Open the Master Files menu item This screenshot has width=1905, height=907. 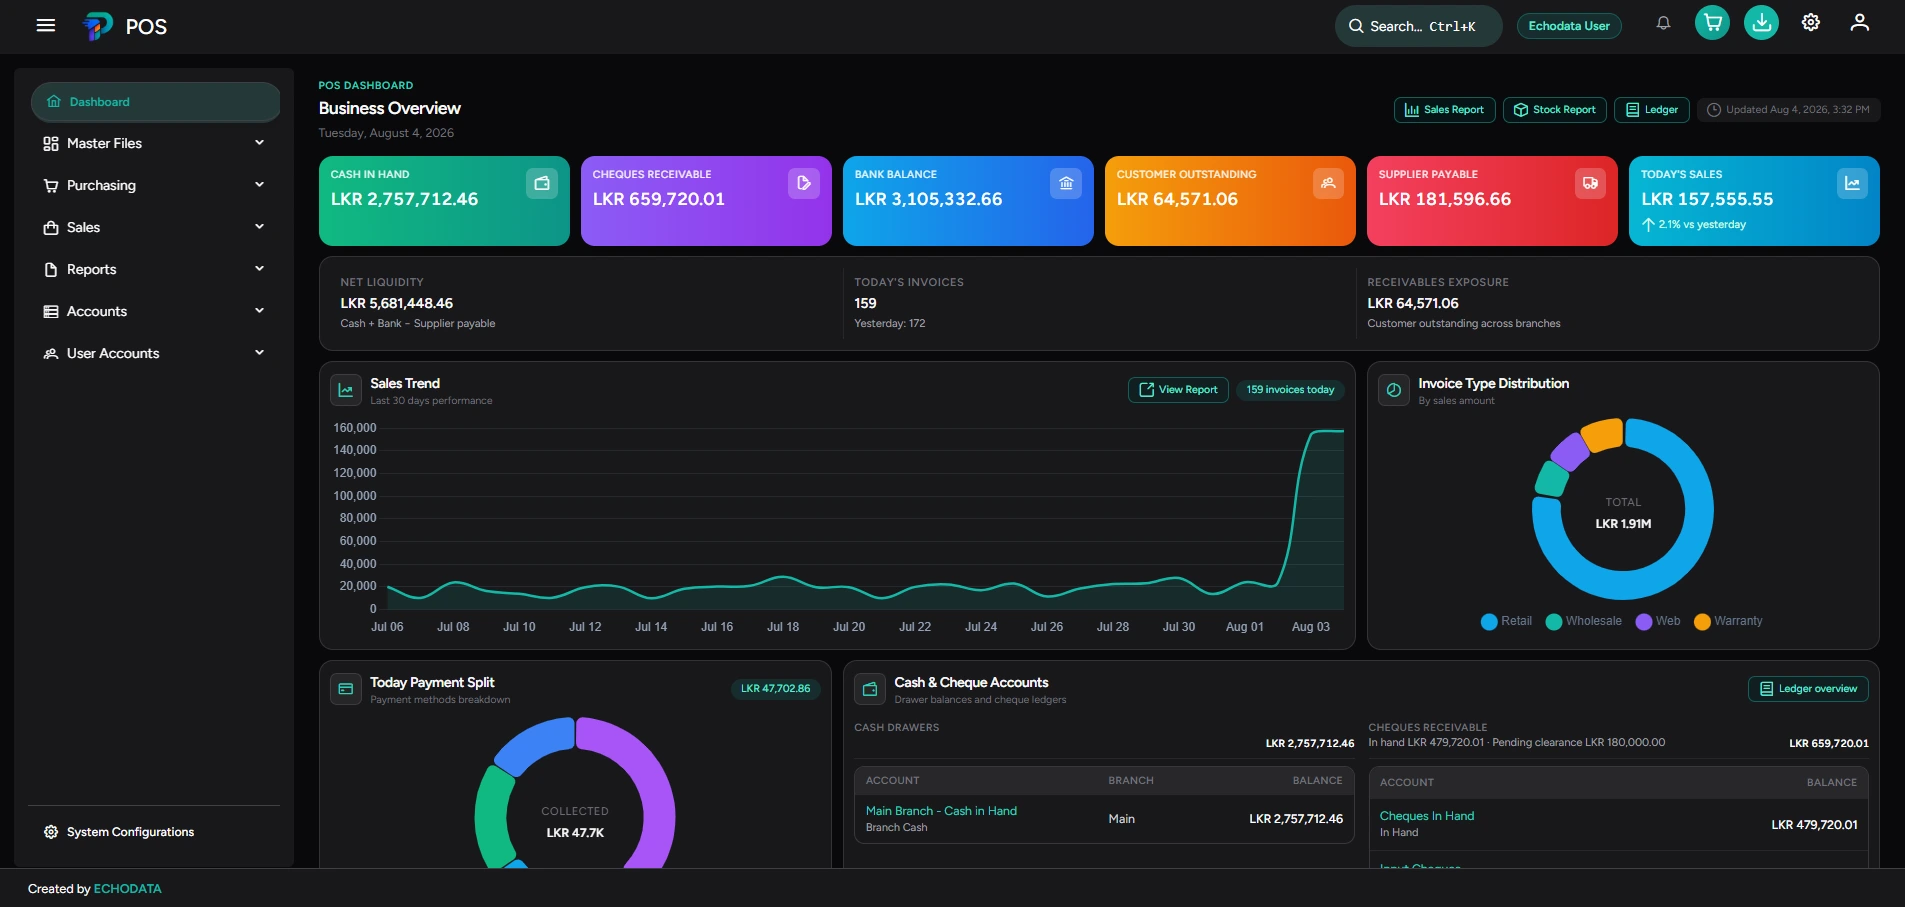coord(155,144)
